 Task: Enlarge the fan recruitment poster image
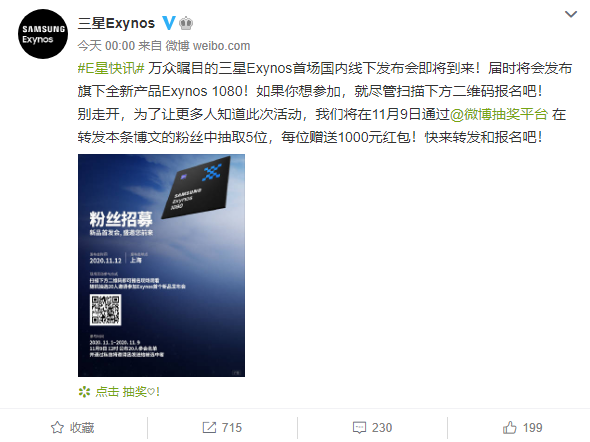161,265
